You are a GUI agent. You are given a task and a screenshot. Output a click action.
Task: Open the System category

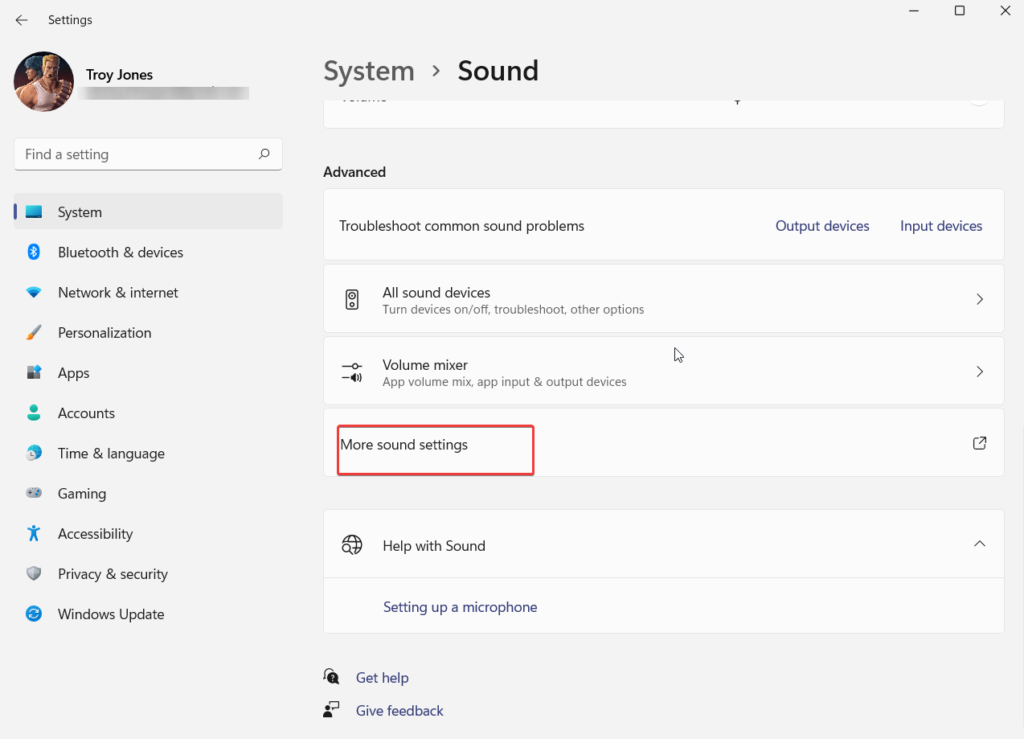(x=148, y=212)
